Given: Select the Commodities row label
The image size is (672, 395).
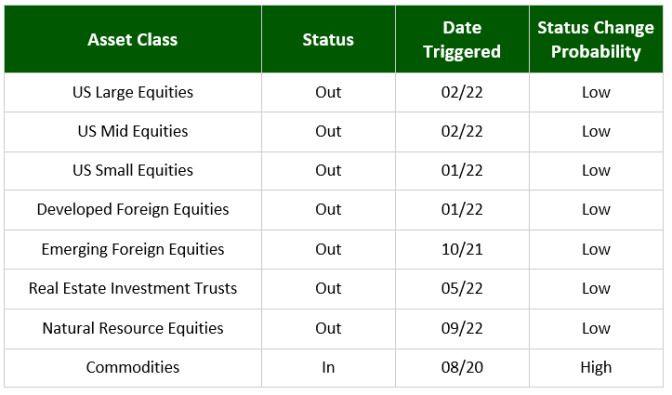Looking at the screenshot, I should pos(132,368).
